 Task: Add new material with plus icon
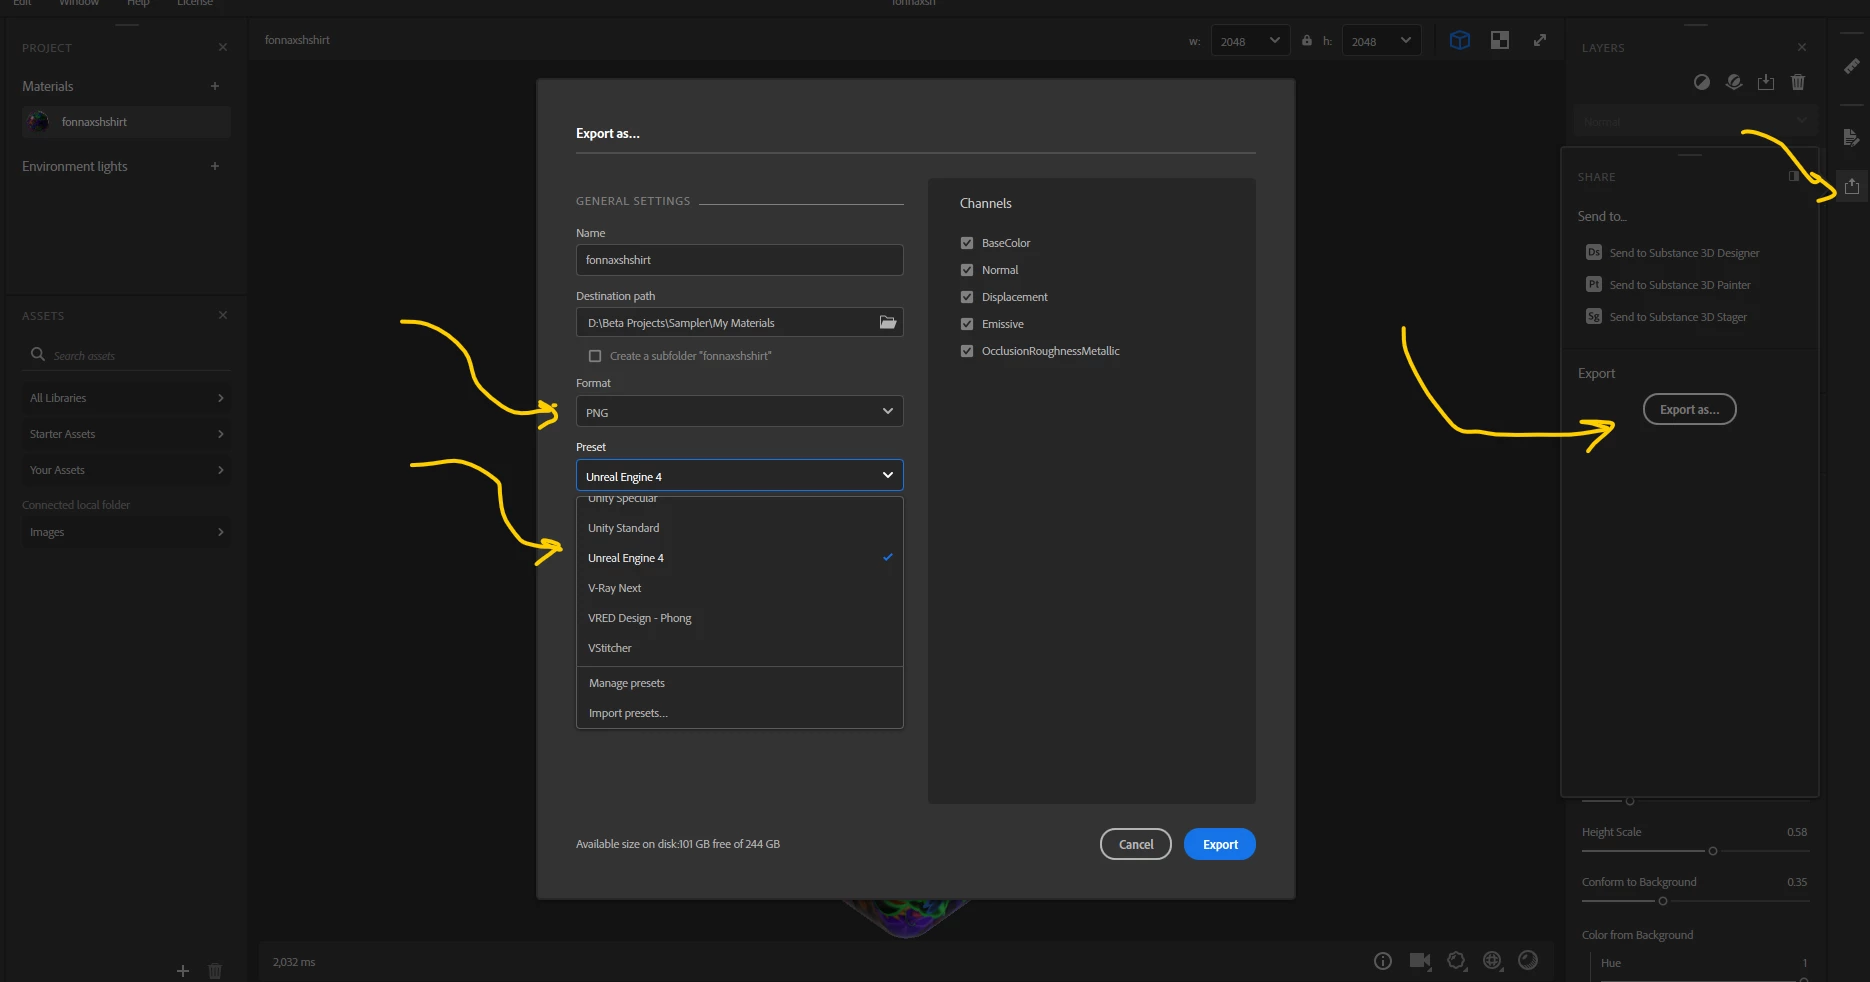215,86
